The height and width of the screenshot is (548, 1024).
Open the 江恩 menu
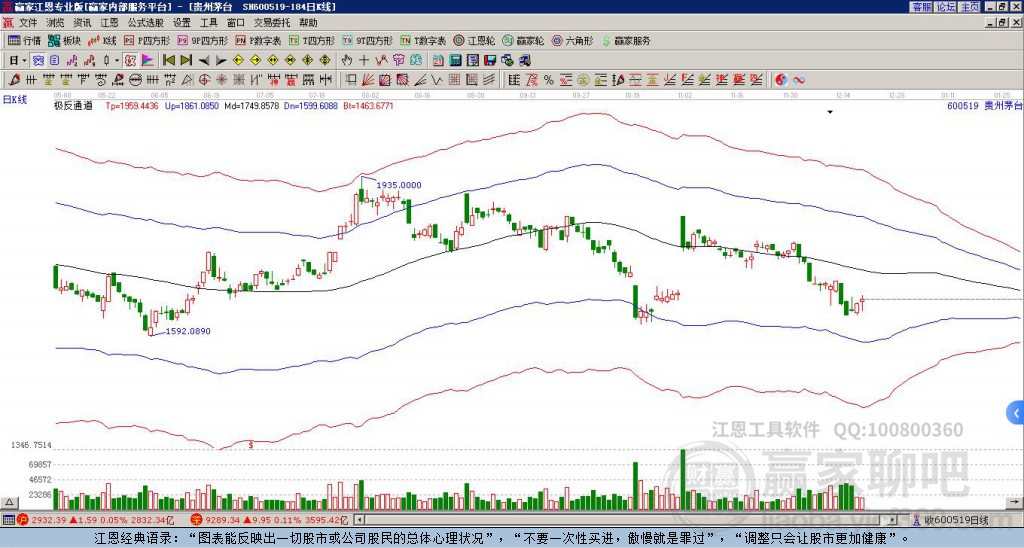pyautogui.click(x=109, y=23)
